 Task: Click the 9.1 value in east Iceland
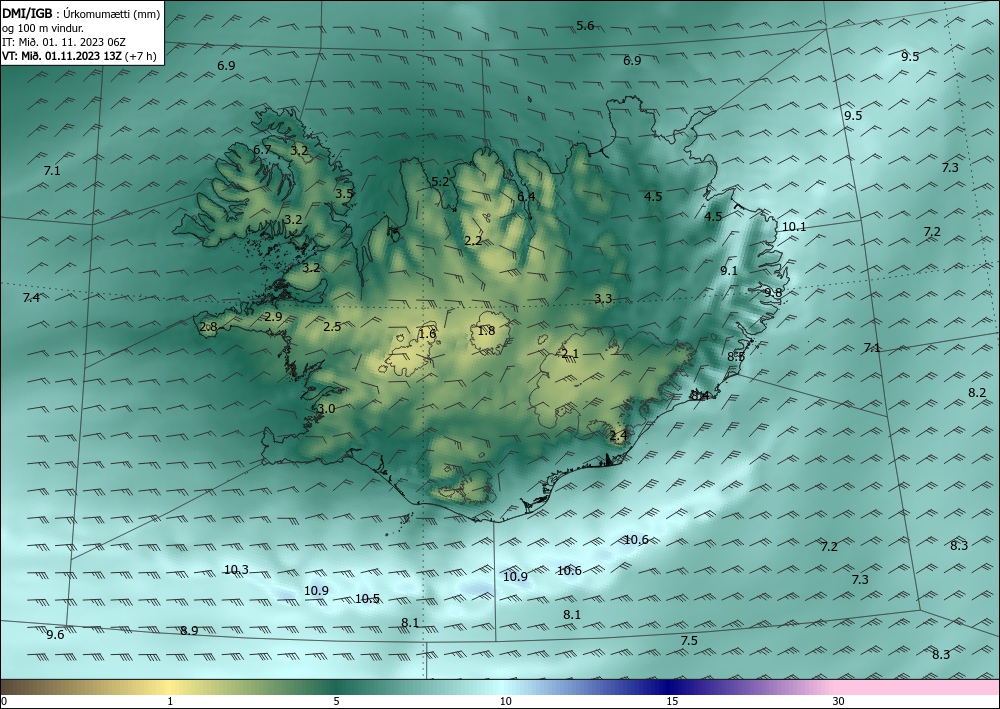[729, 270]
